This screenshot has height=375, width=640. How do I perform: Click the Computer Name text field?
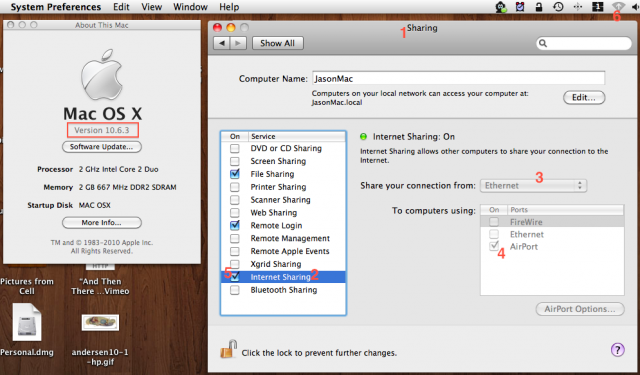click(x=458, y=78)
